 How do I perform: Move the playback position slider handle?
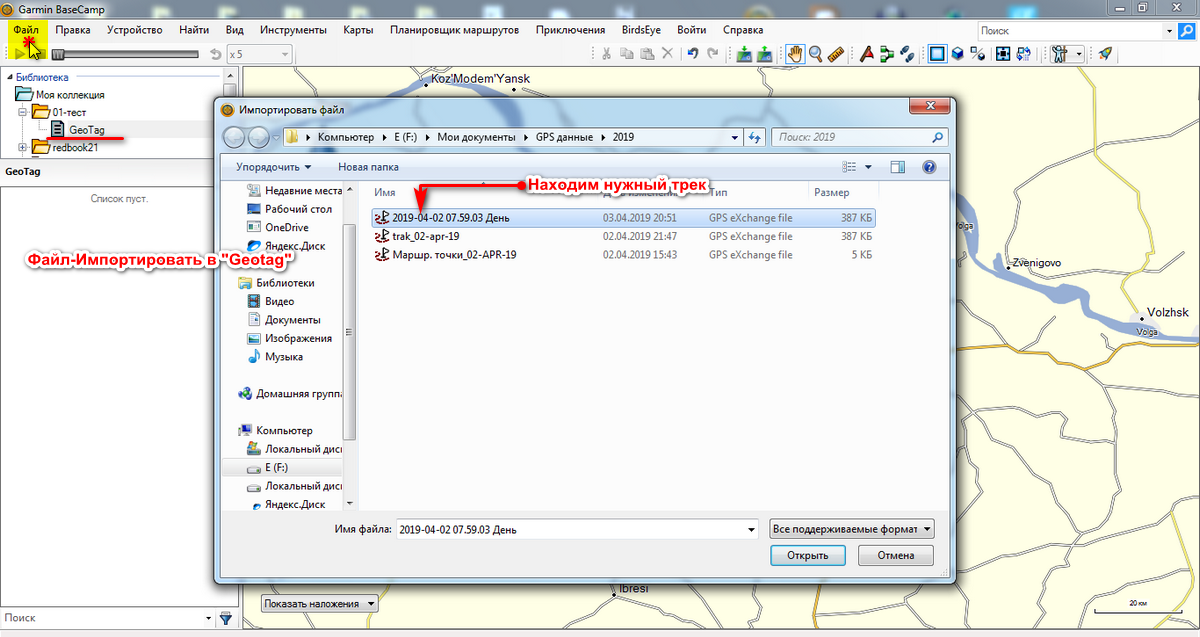click(x=58, y=54)
